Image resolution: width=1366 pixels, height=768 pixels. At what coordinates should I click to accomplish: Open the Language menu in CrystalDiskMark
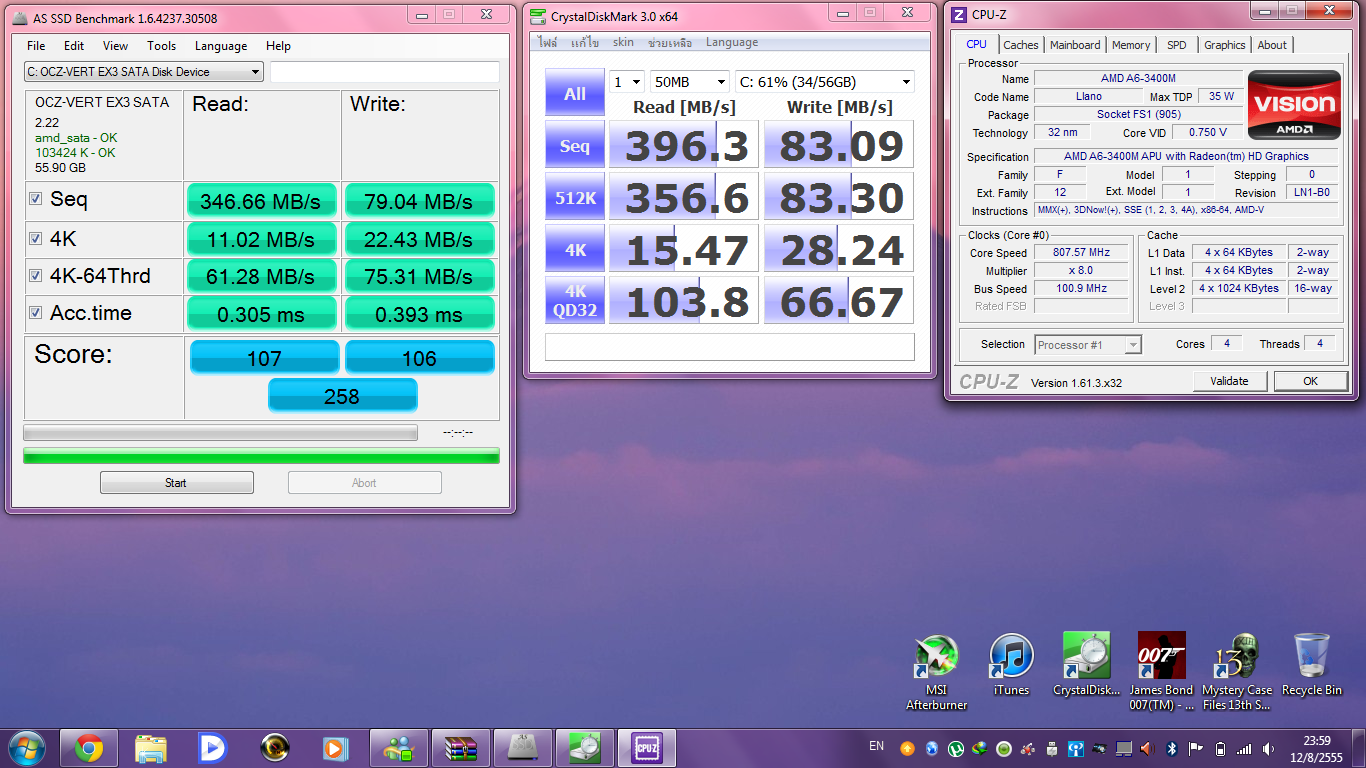point(732,42)
